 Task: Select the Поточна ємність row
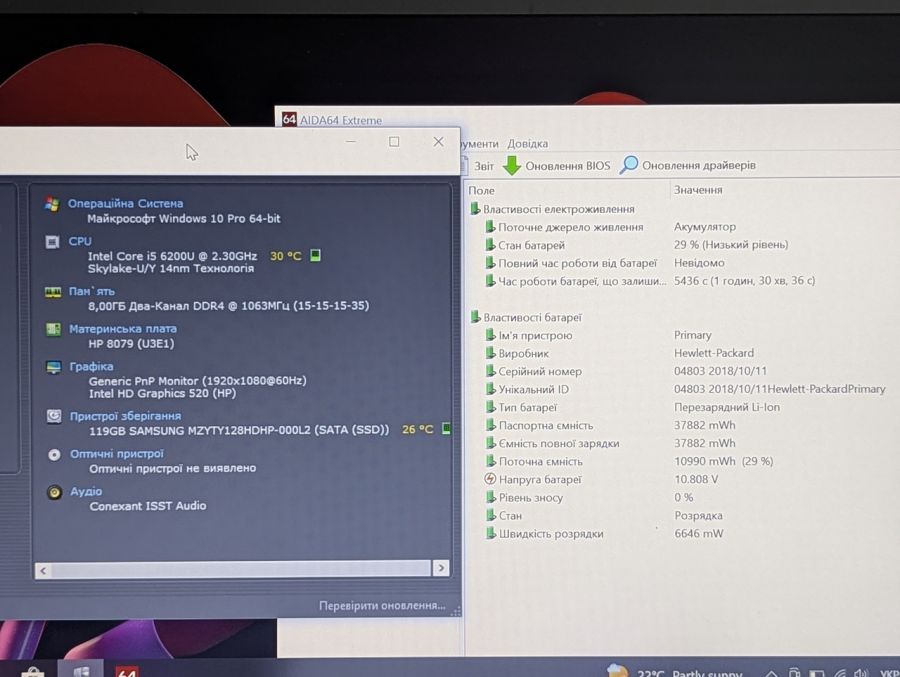point(683,462)
